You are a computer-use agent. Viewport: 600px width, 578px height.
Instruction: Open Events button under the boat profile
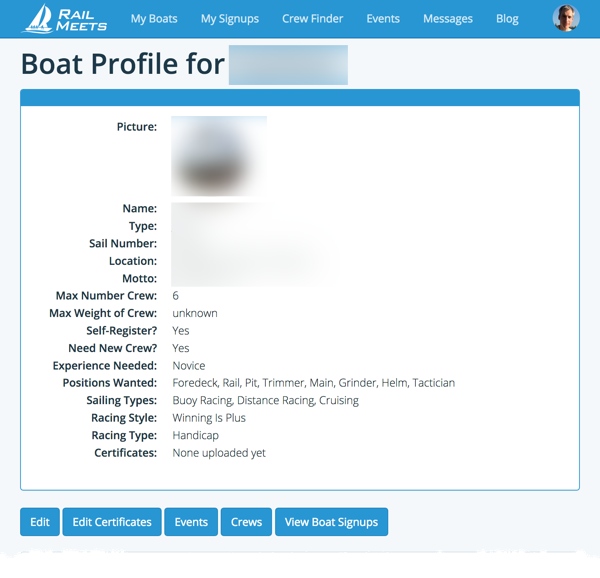[x=191, y=522]
